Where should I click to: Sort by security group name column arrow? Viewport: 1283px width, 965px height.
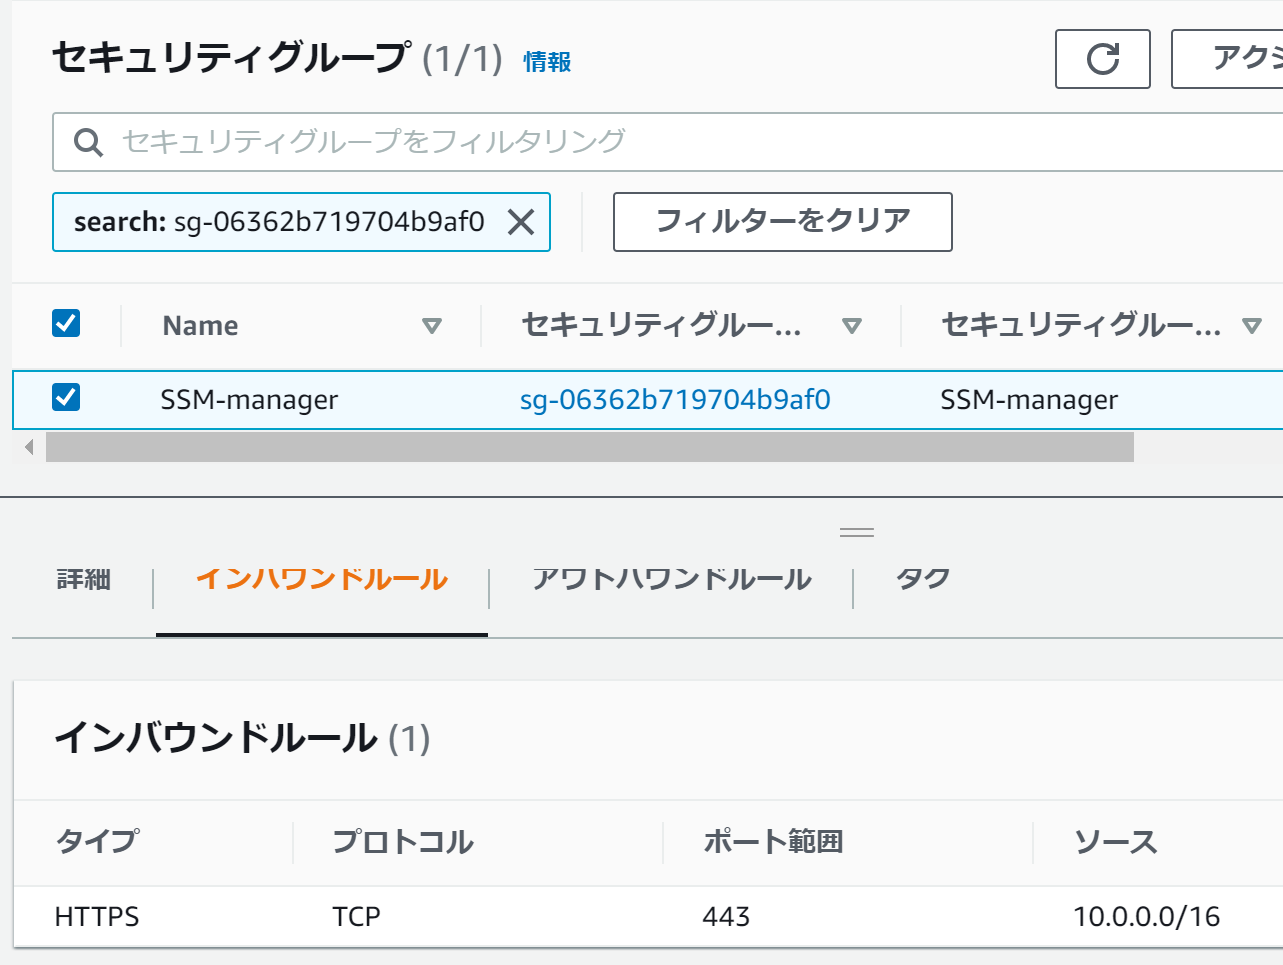click(x=1251, y=326)
